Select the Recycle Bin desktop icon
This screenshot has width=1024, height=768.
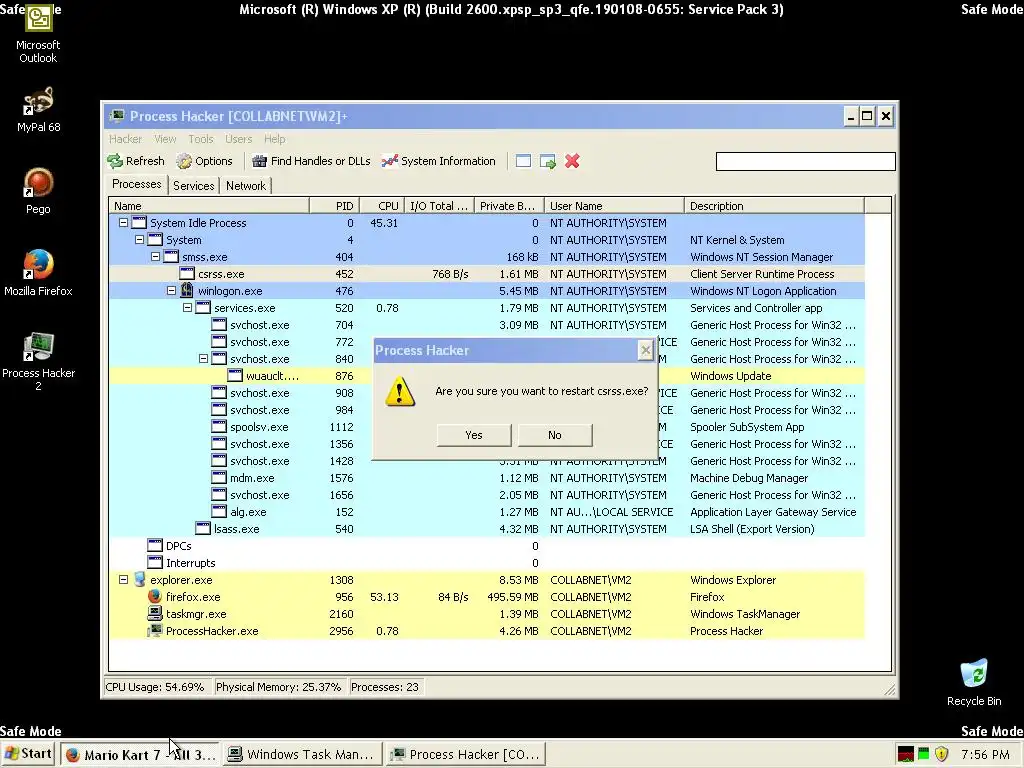[x=974, y=683]
